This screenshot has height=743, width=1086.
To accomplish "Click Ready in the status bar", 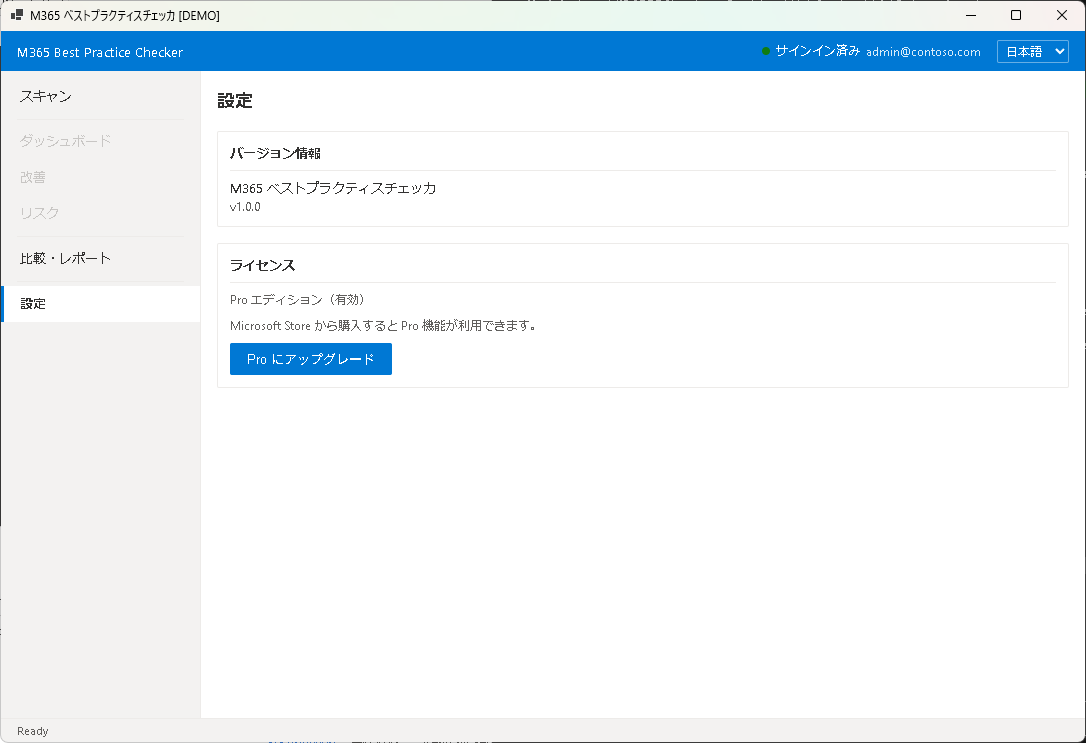I will (x=32, y=731).
